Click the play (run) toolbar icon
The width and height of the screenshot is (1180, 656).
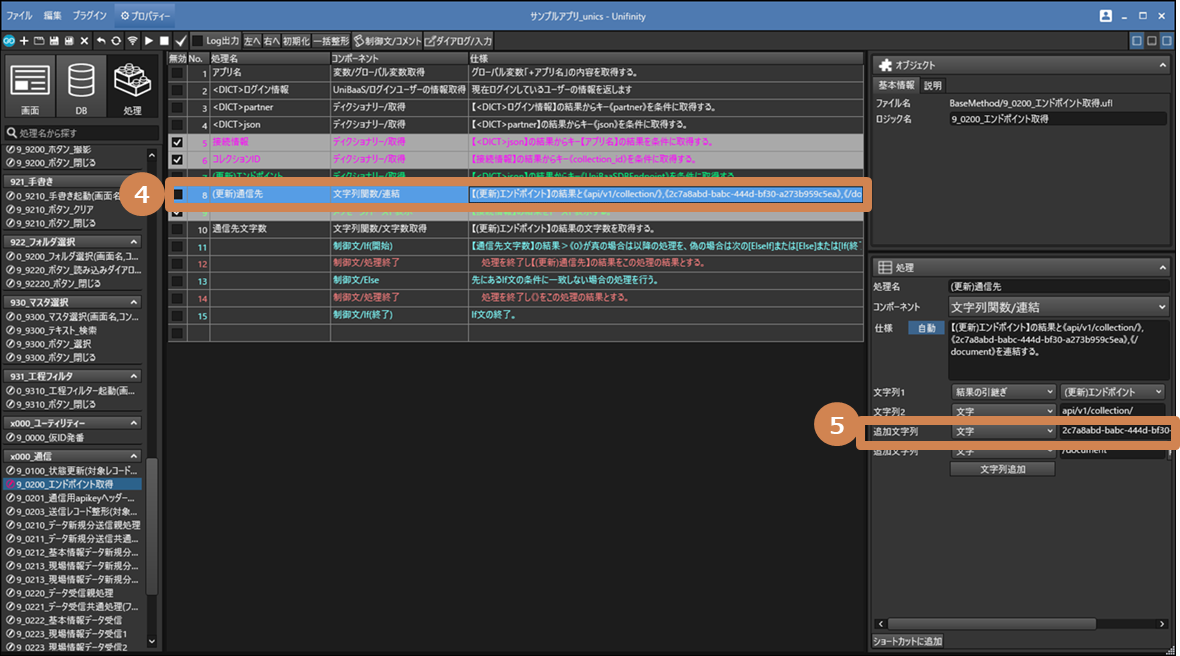click(x=148, y=41)
